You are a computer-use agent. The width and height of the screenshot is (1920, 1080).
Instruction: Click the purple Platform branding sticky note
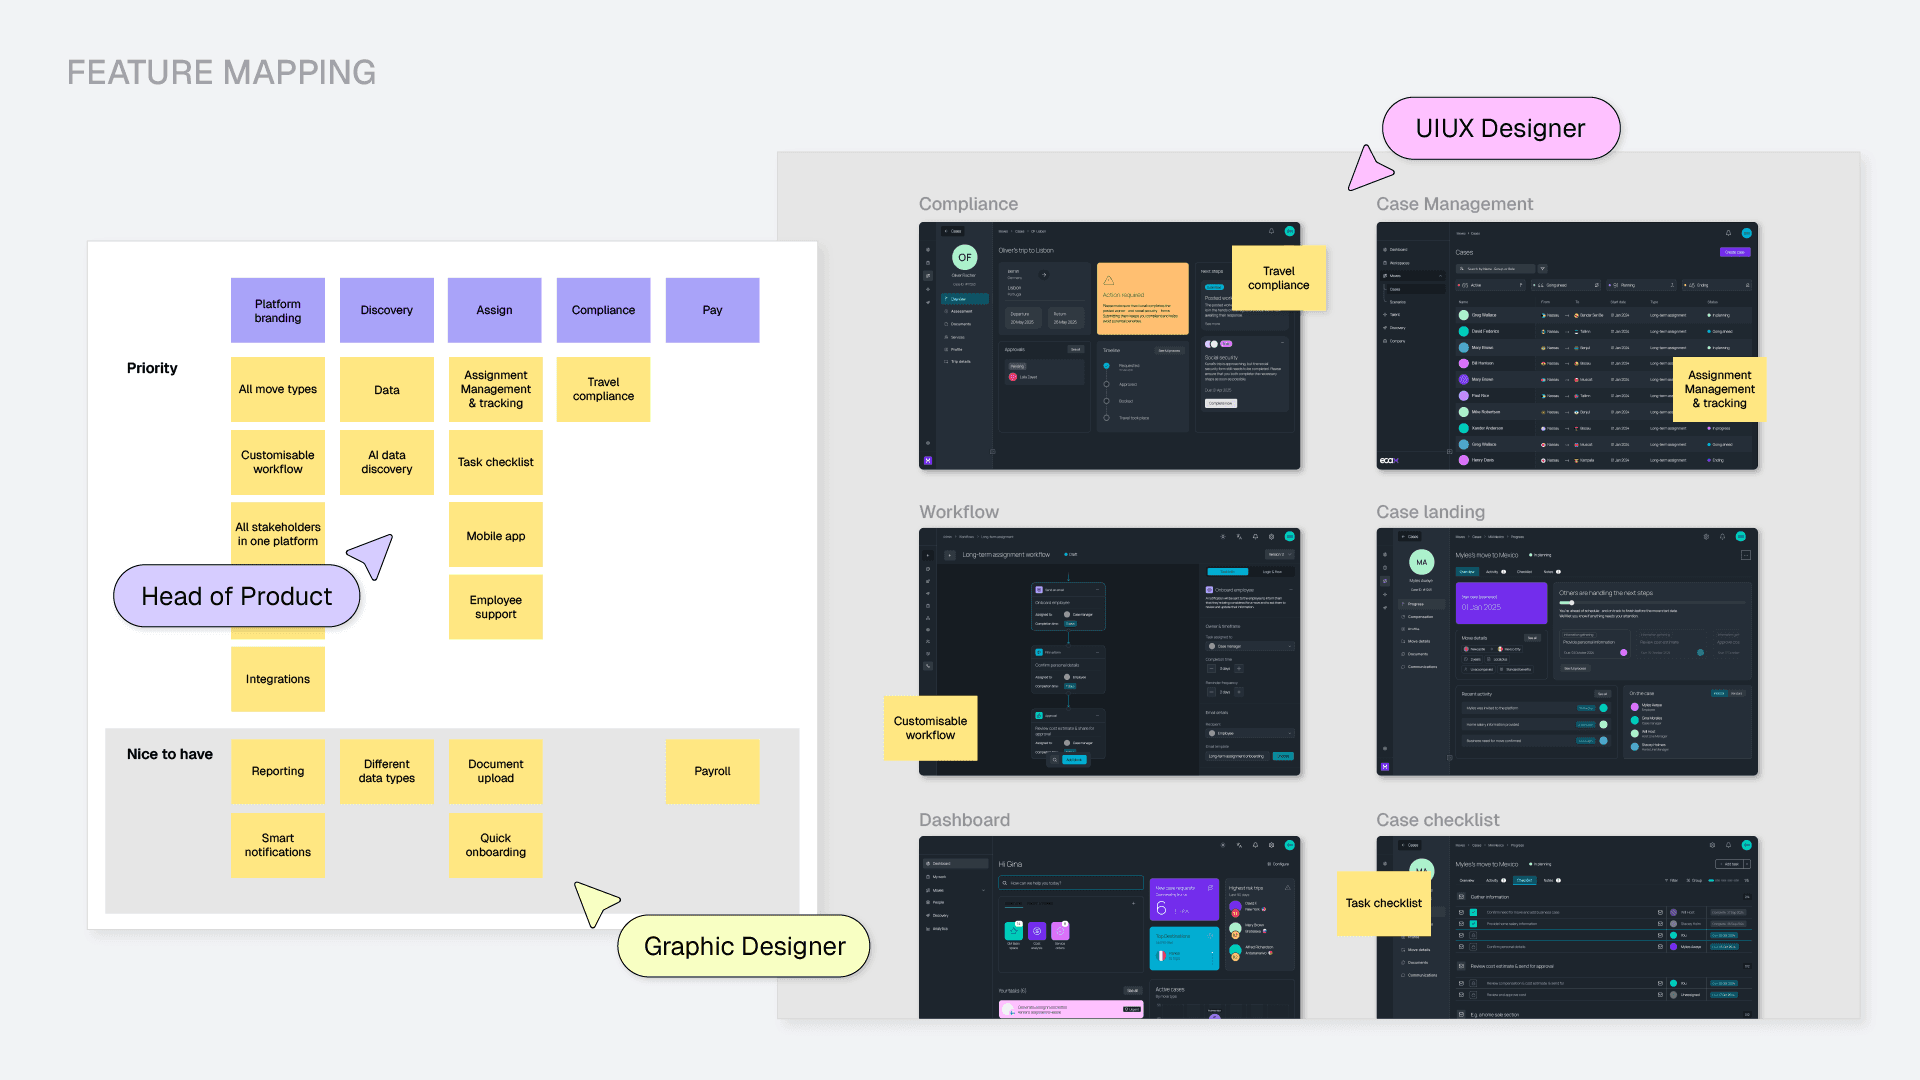tap(277, 310)
